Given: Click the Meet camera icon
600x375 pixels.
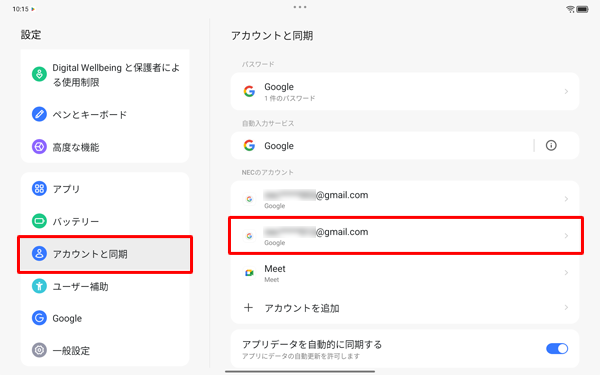Looking at the screenshot, I should coord(249,273).
